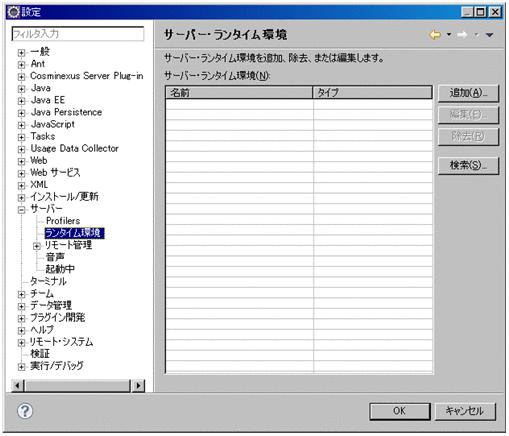Select the 起動中 tree item
This screenshot has height=436, width=509.
point(60,269)
